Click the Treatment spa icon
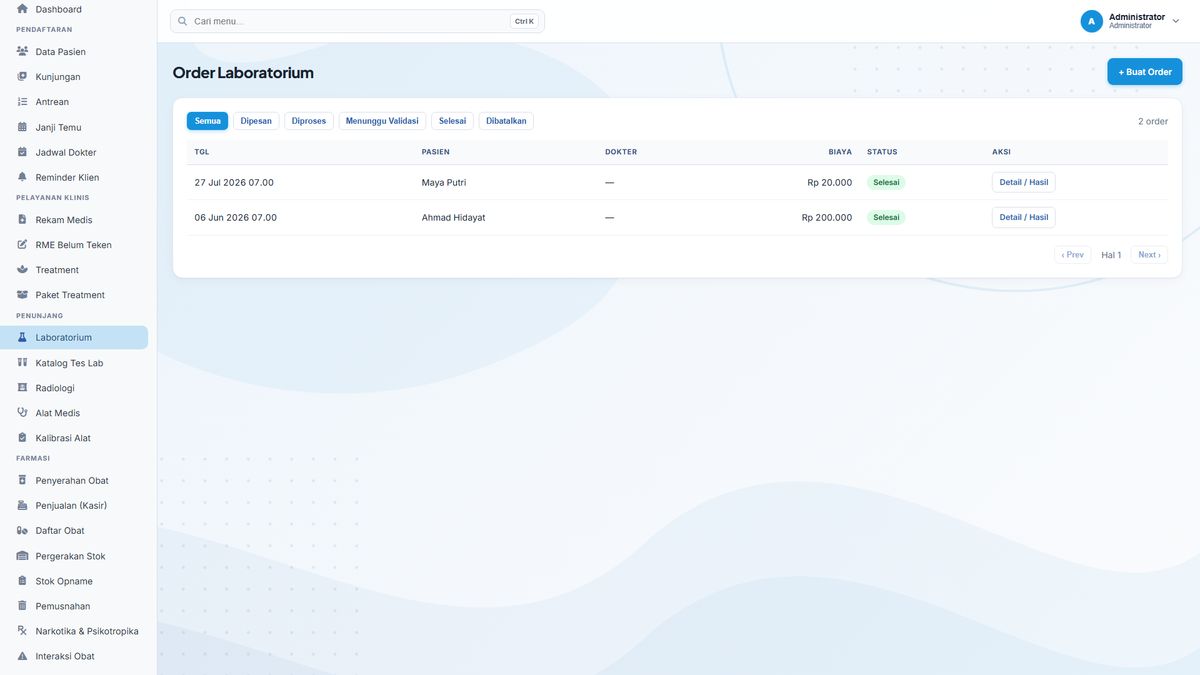This screenshot has width=1200, height=675. (22, 269)
